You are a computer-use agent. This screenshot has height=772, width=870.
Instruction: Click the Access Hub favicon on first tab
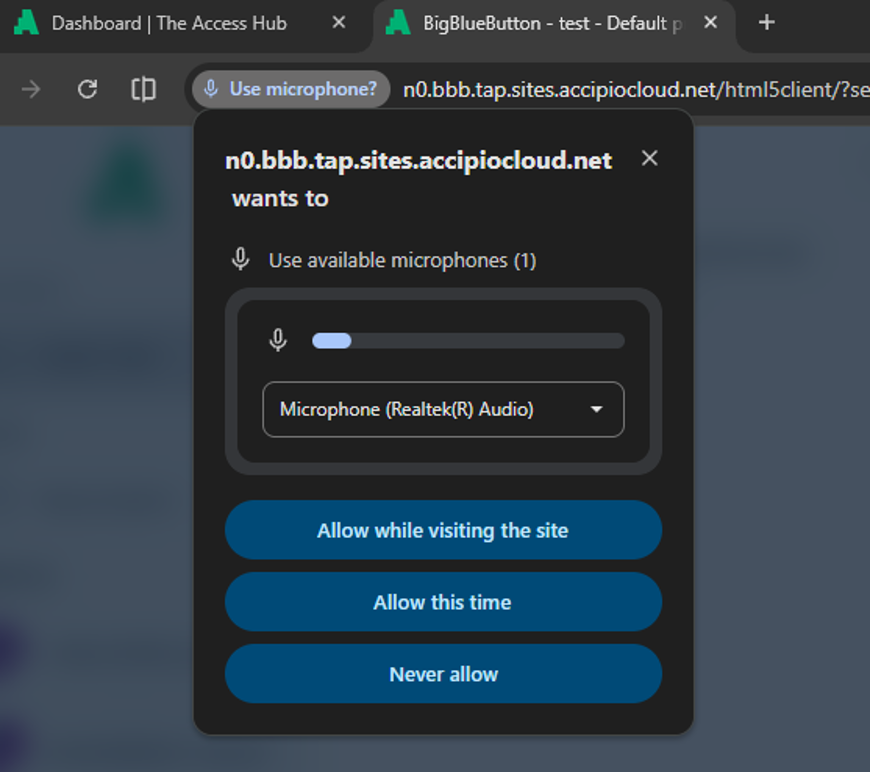point(26,23)
